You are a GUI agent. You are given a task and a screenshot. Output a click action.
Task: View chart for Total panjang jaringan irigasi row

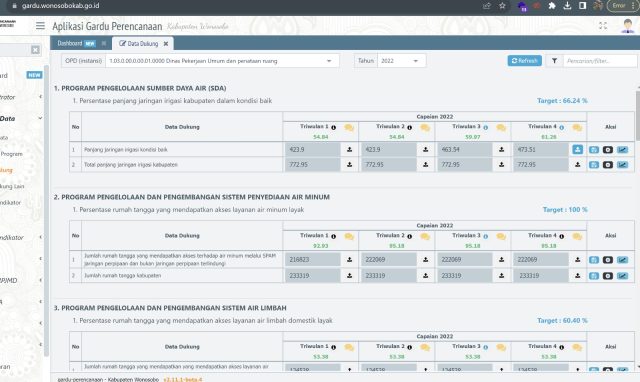click(622, 165)
